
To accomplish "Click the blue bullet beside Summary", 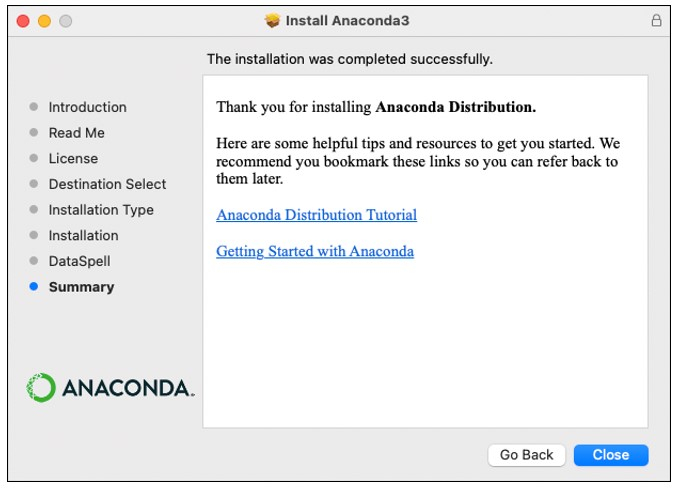I will pos(34,287).
